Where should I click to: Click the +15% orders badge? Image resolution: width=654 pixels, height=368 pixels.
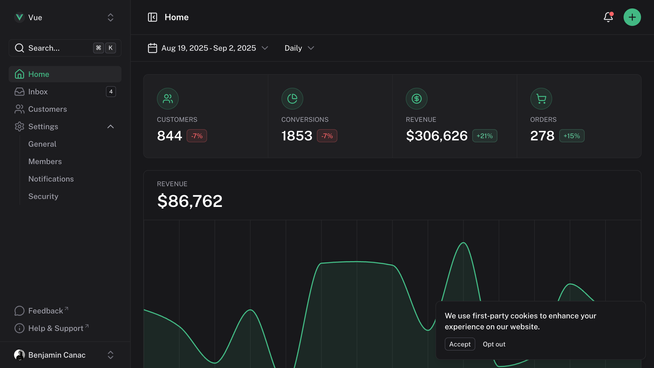[572, 136]
